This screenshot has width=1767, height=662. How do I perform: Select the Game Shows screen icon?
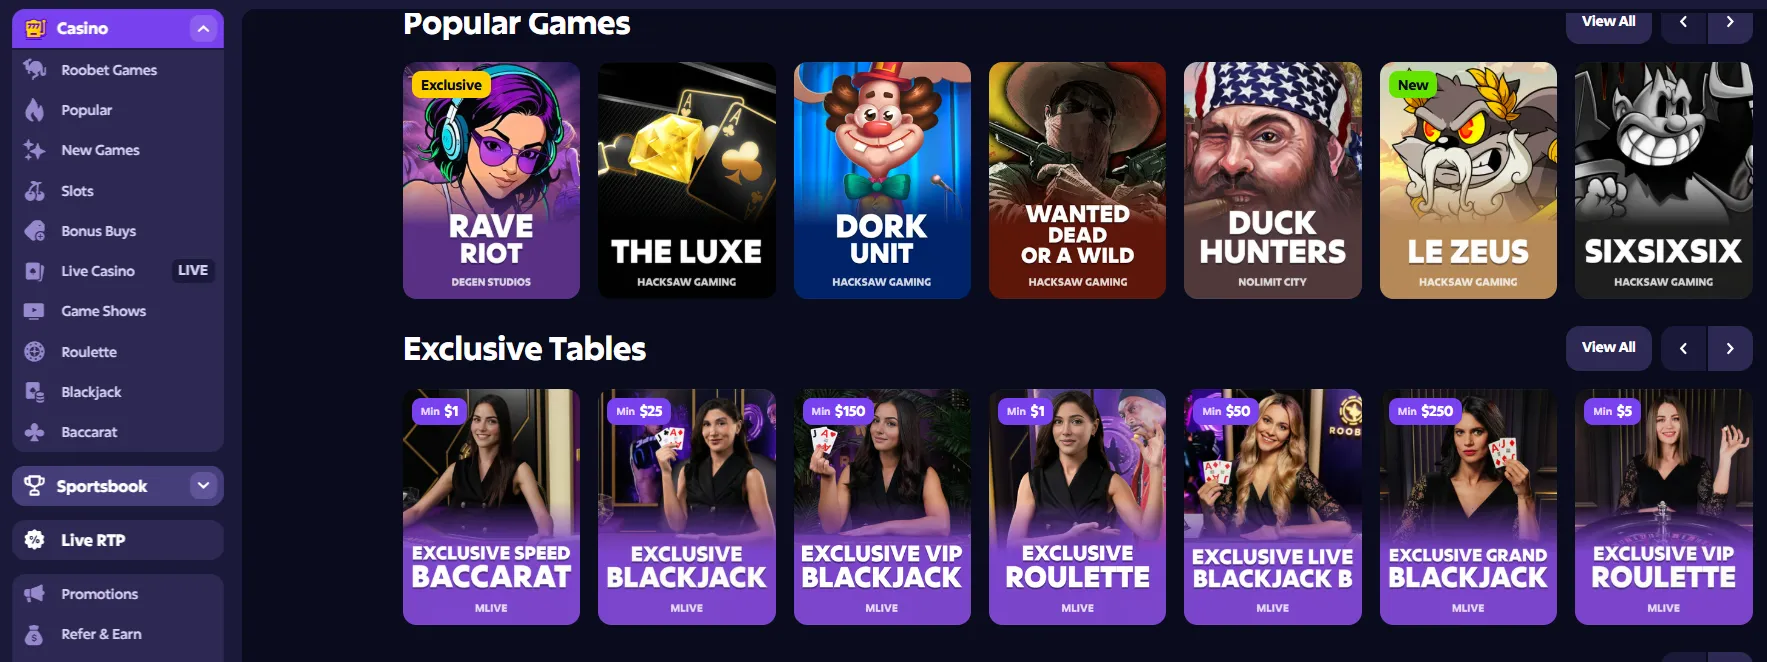click(x=35, y=311)
